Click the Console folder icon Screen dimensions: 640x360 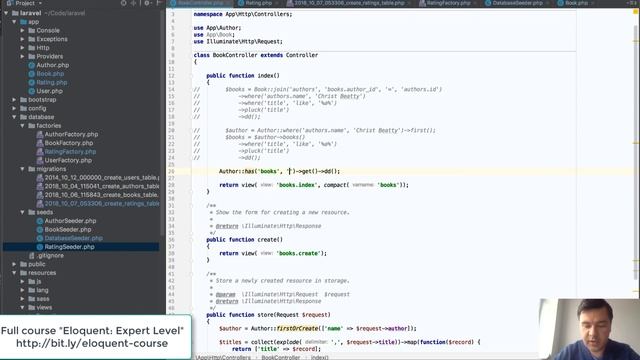31,31
